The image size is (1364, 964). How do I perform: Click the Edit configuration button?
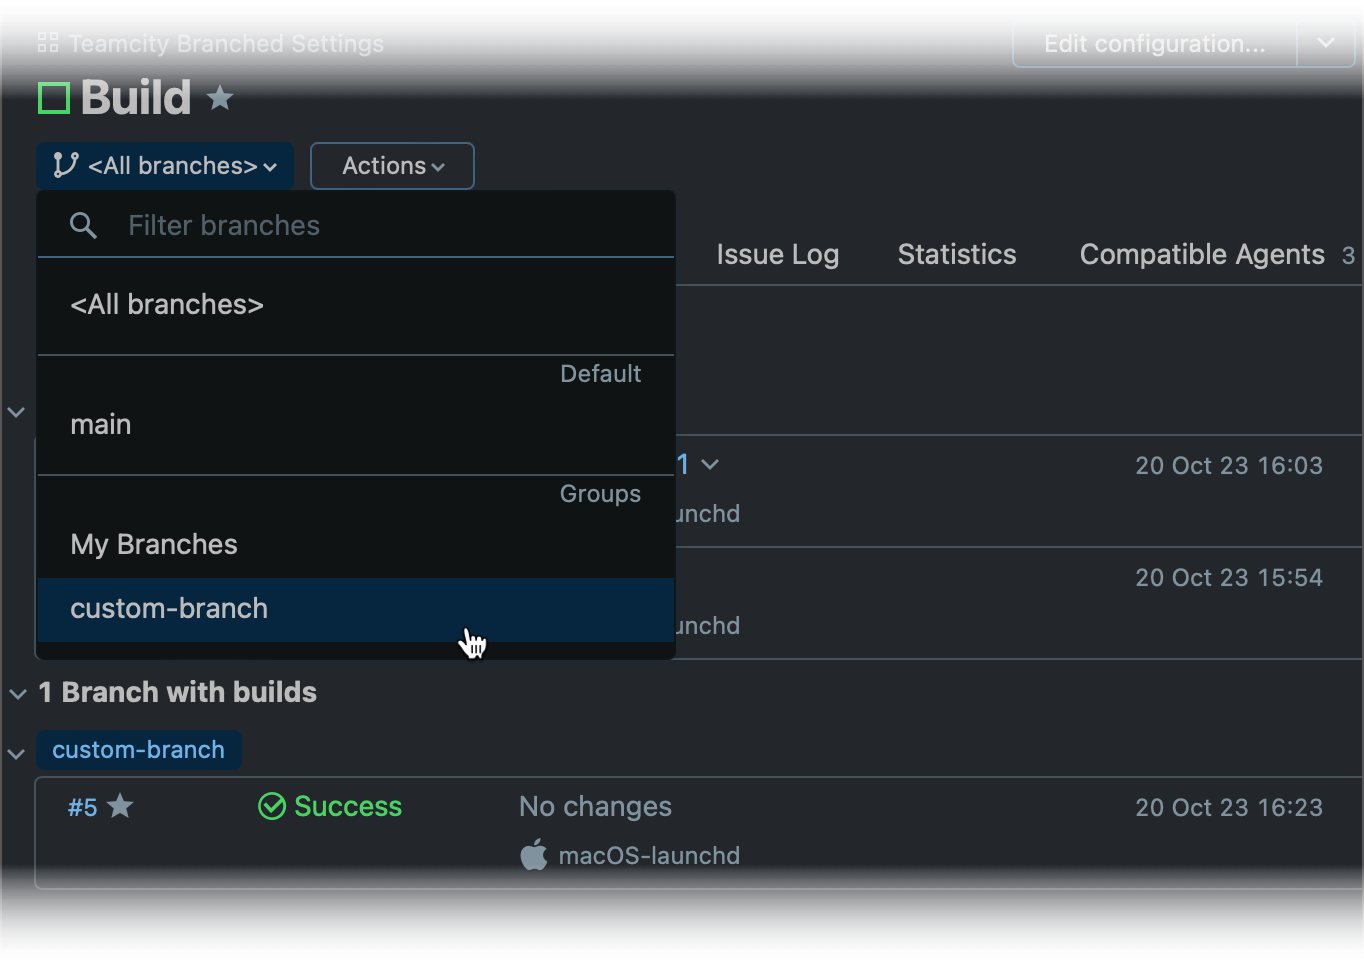(1152, 43)
